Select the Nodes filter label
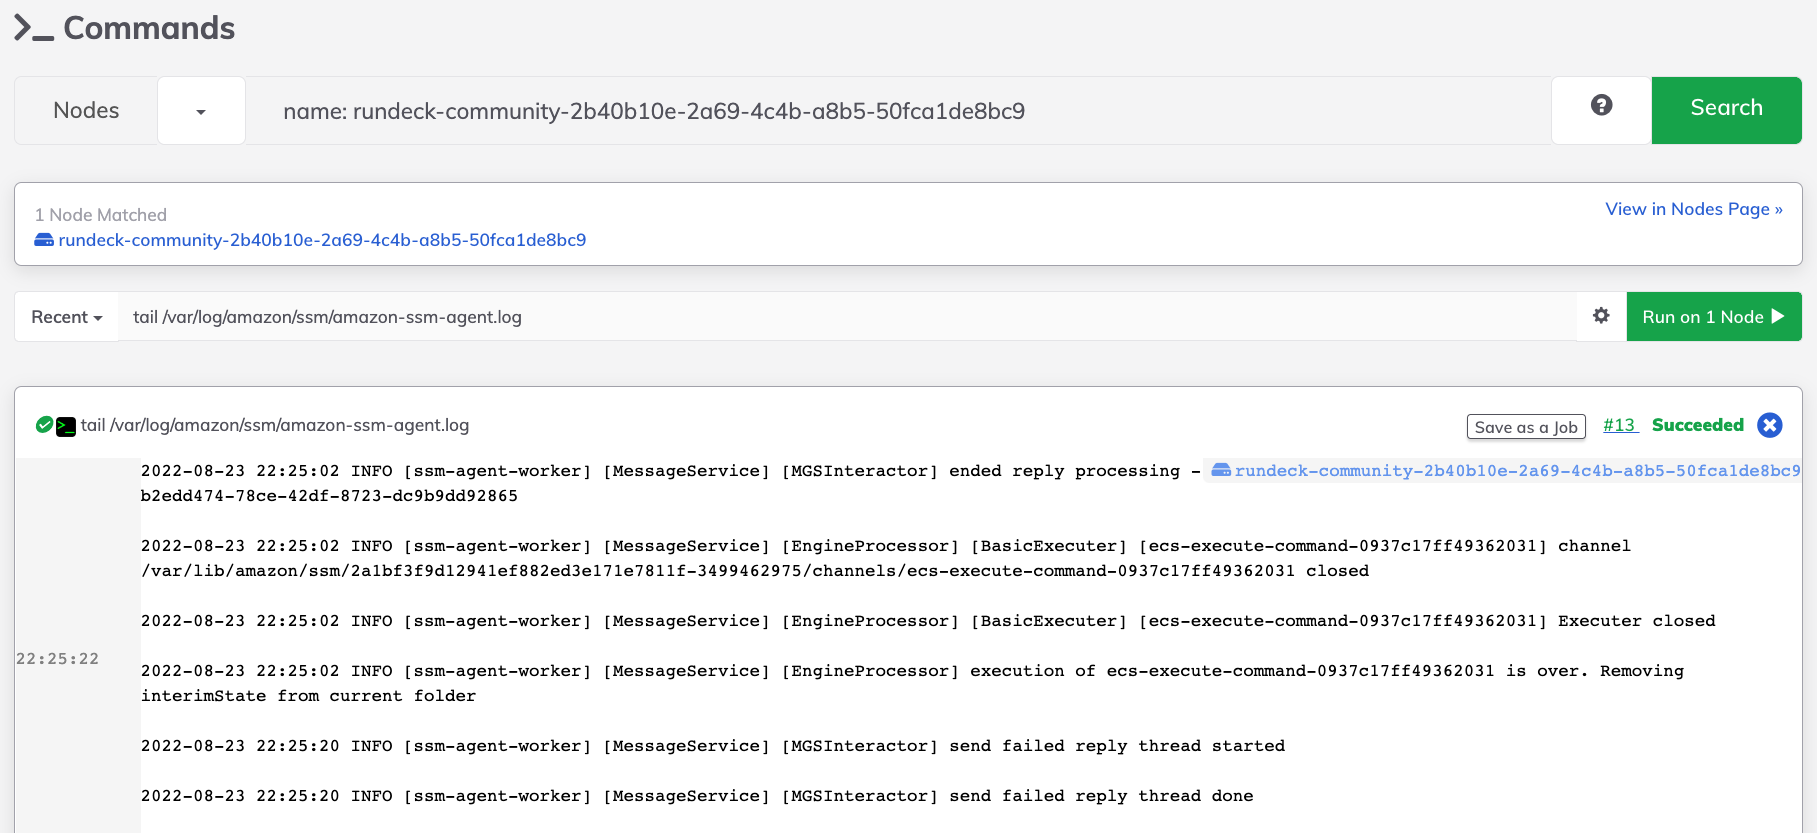The width and height of the screenshot is (1817, 833). pos(86,111)
